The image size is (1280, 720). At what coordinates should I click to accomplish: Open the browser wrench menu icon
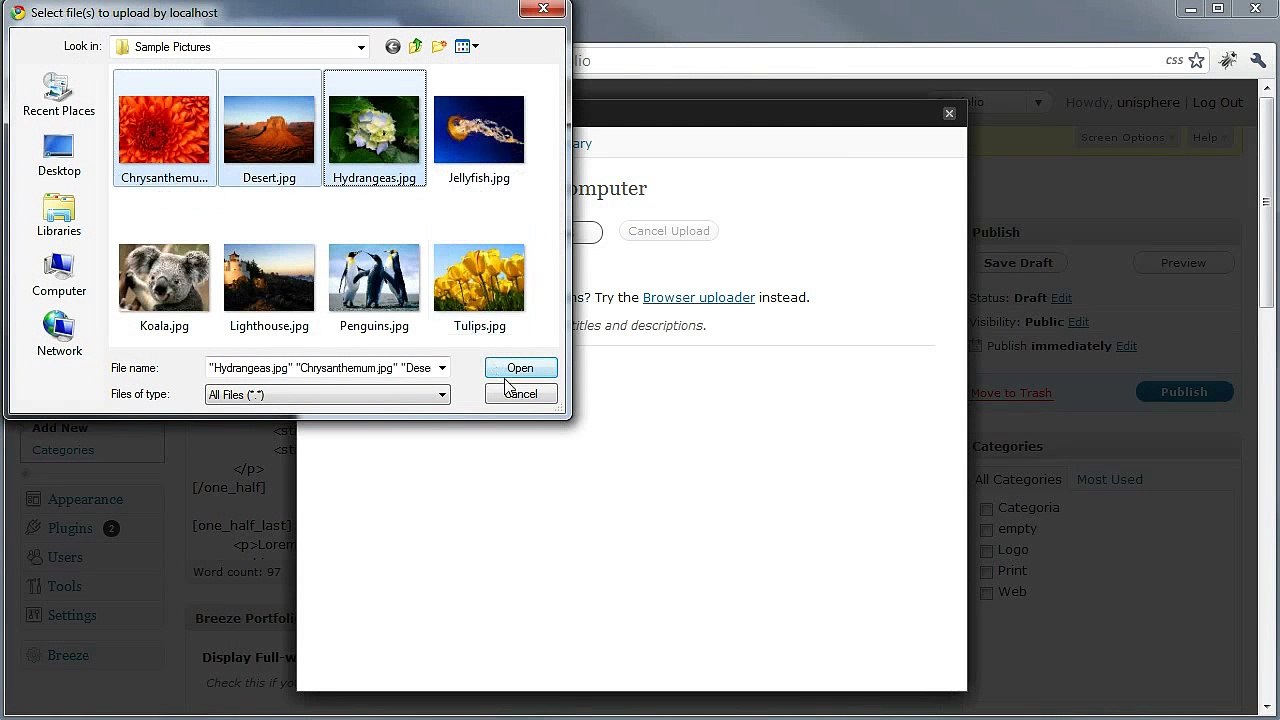click(1258, 61)
